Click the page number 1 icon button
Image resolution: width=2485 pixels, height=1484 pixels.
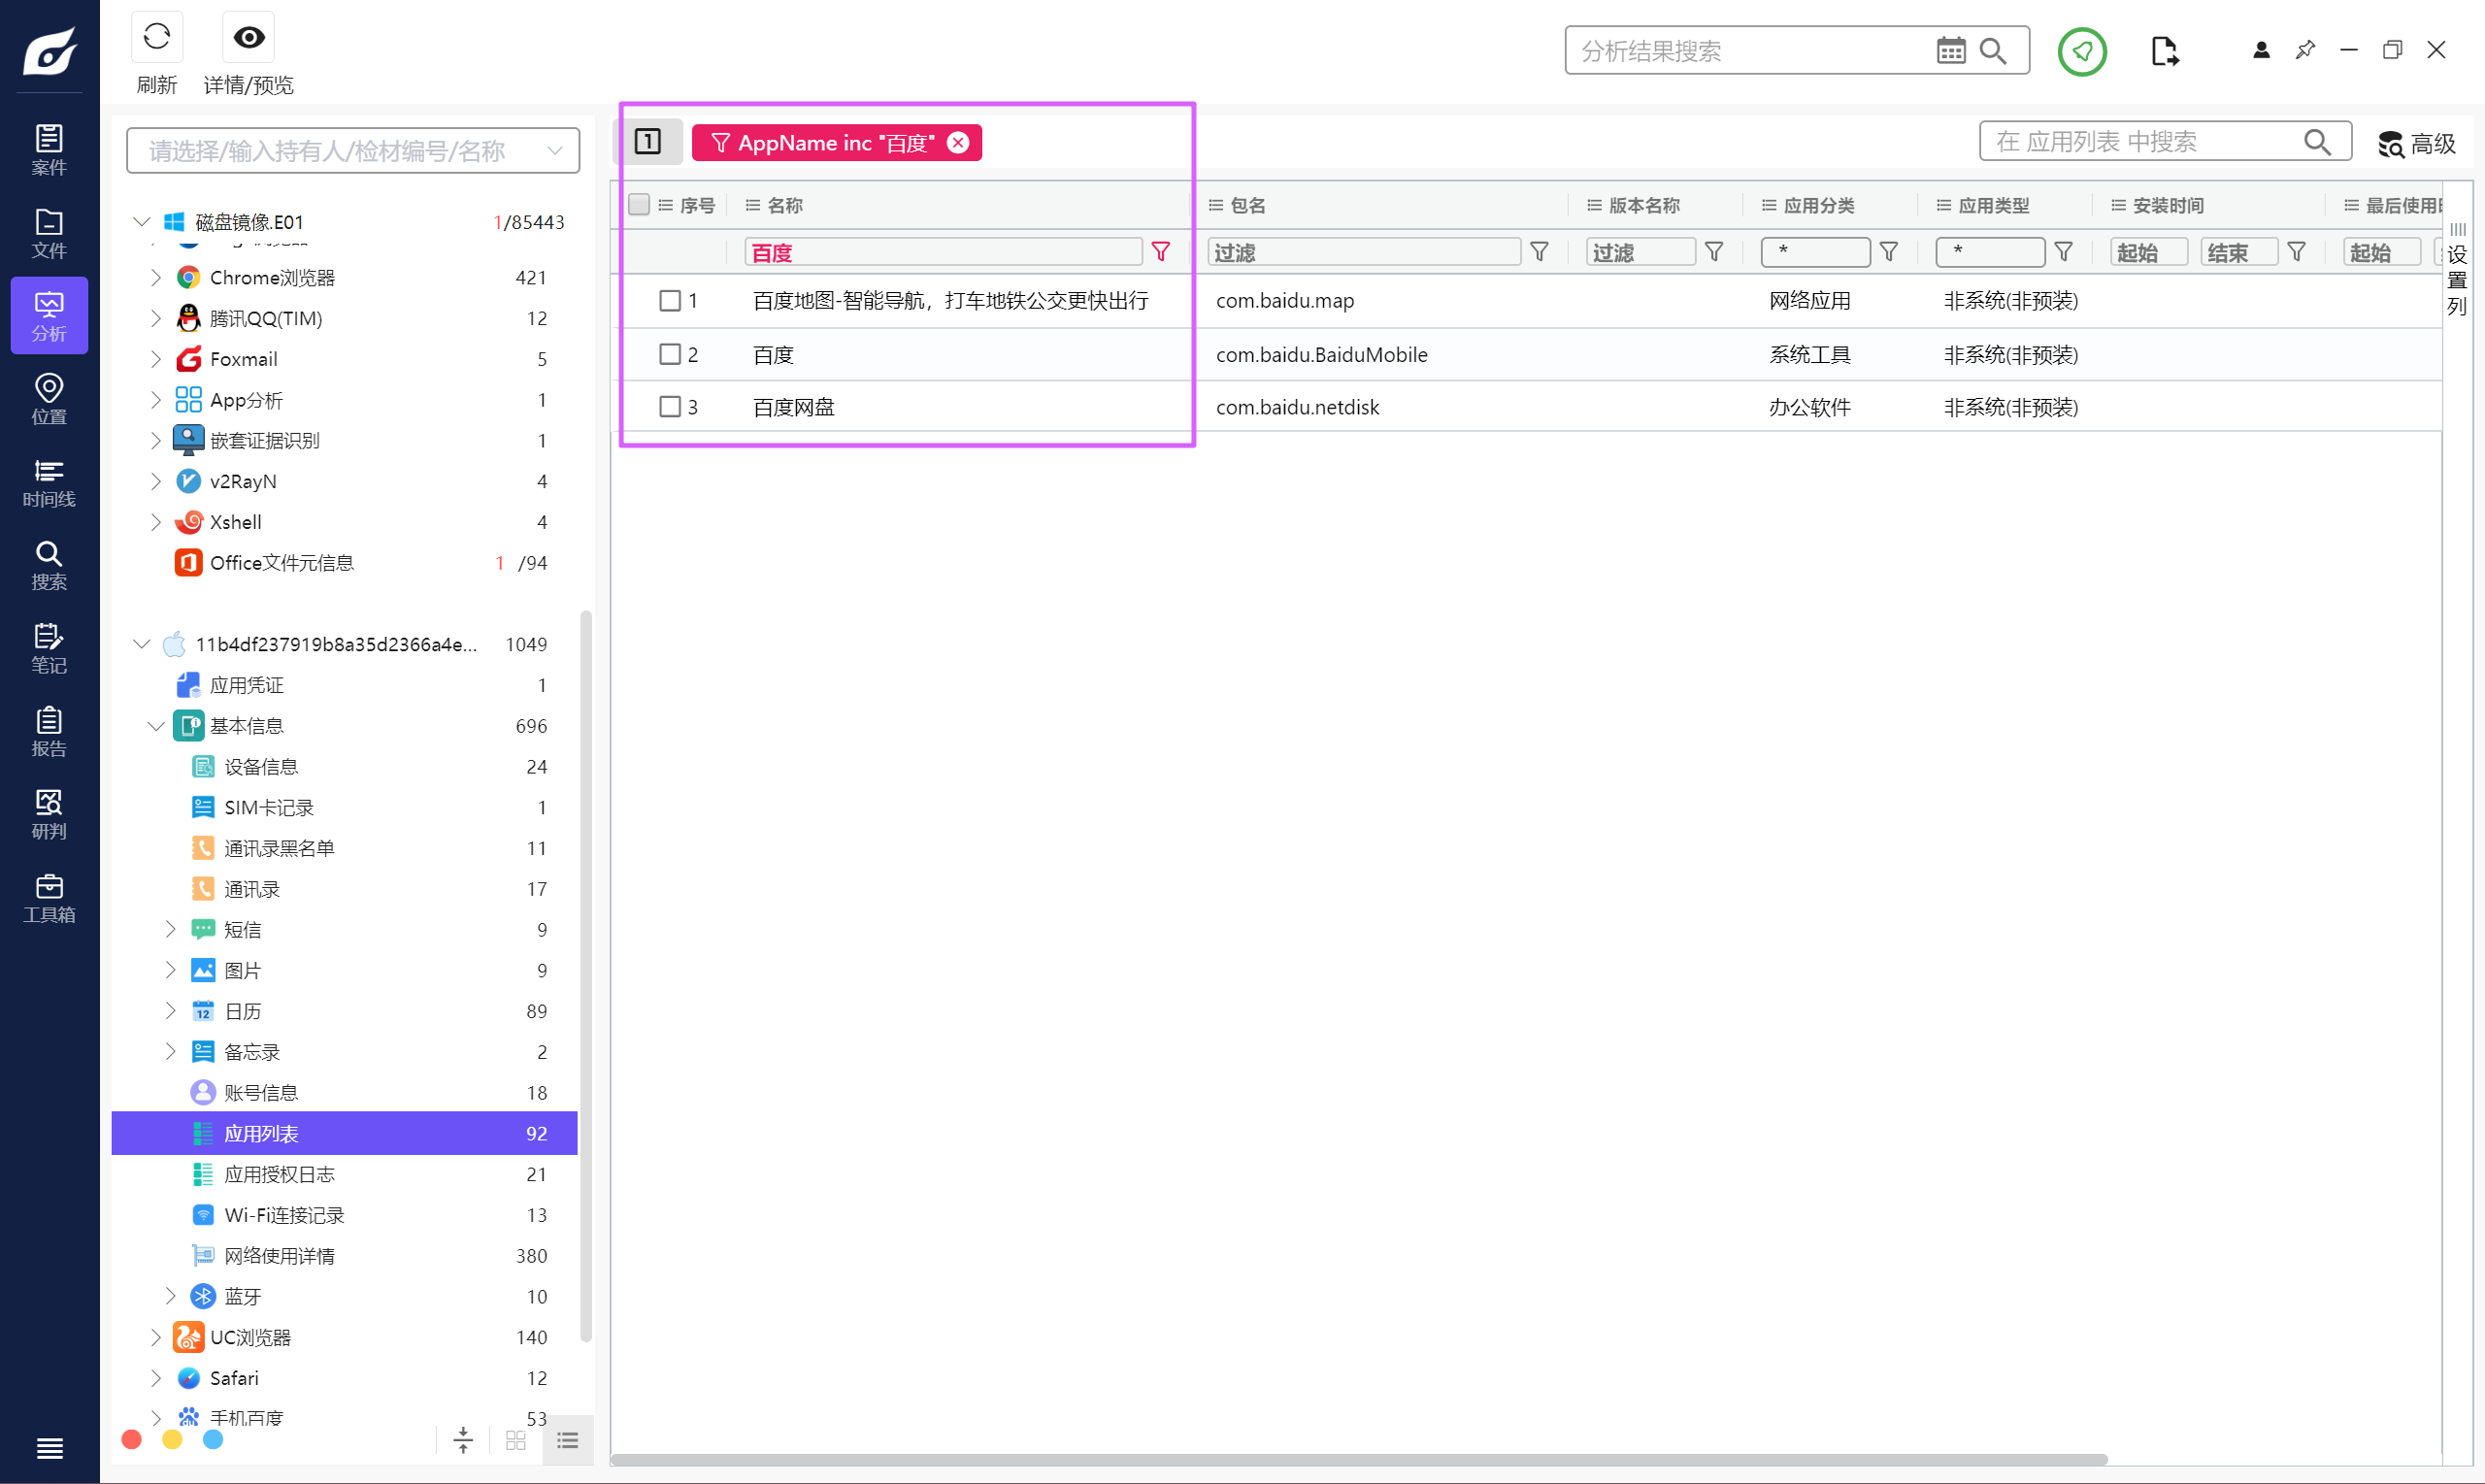[648, 142]
